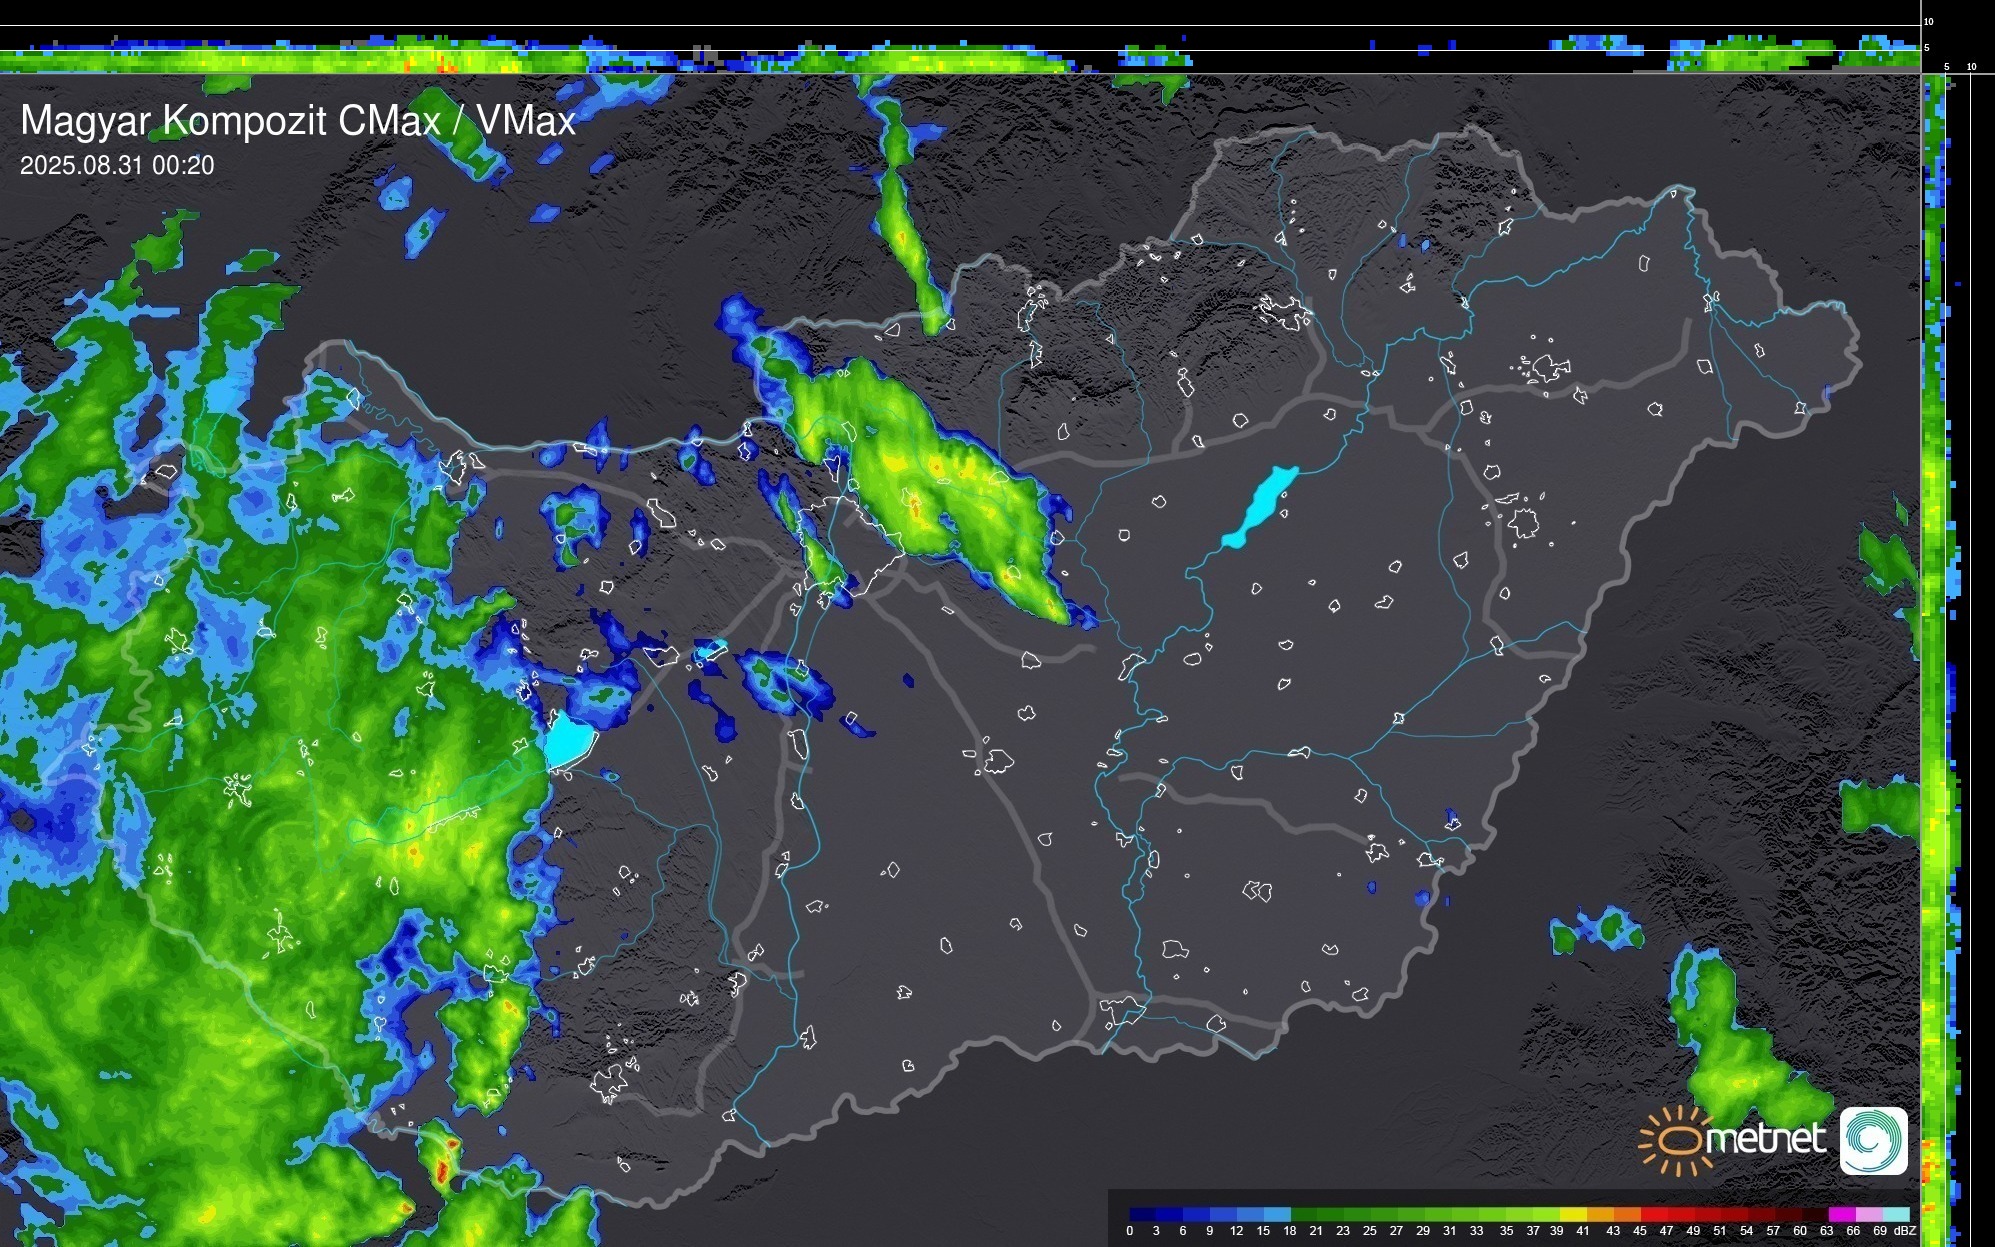Click the 2025.08.31 00:20 timestamp

[117, 166]
